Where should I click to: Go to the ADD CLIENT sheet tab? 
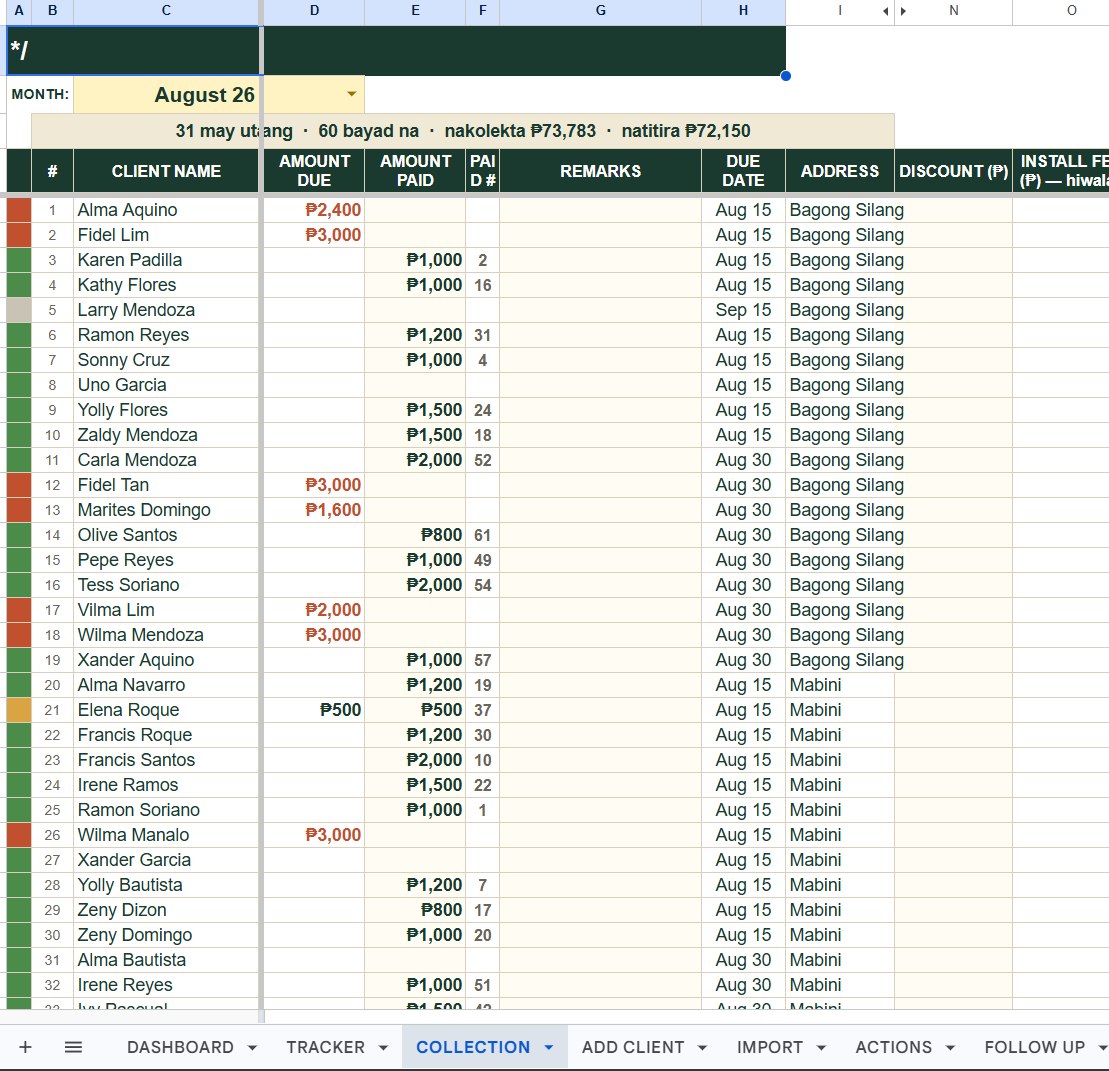(x=633, y=1047)
